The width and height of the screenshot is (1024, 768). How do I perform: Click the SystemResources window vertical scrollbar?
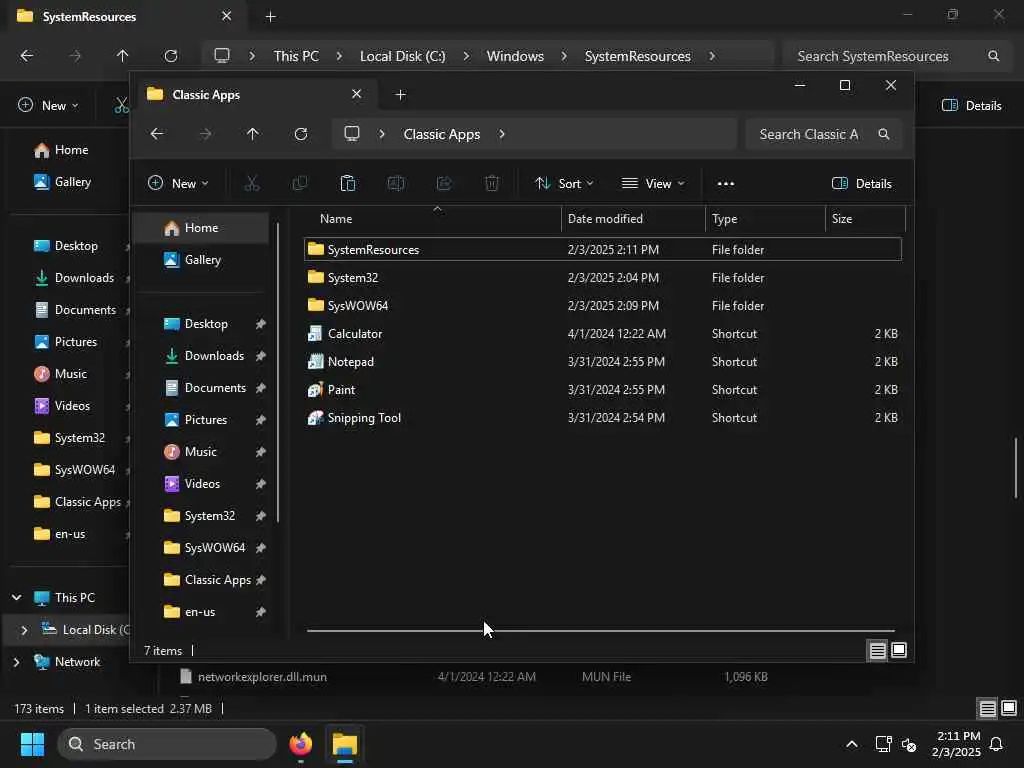click(x=1016, y=468)
